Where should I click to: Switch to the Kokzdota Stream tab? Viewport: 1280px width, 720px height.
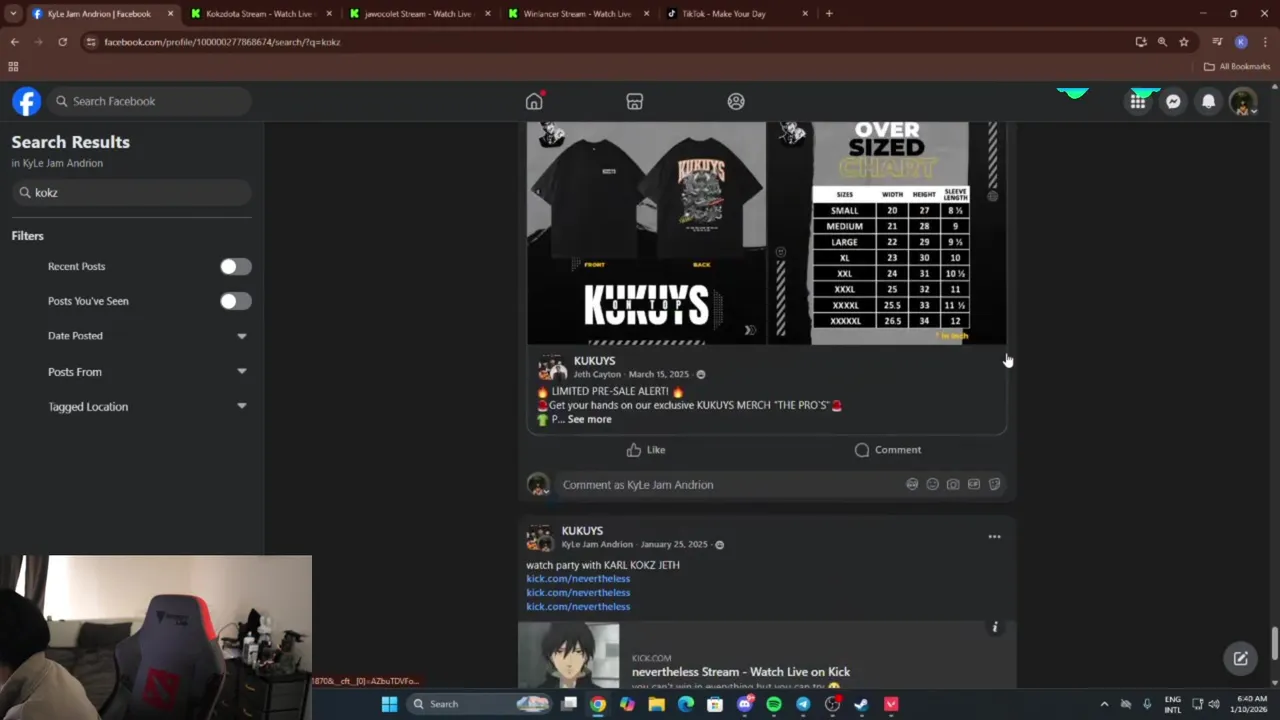coord(261,14)
